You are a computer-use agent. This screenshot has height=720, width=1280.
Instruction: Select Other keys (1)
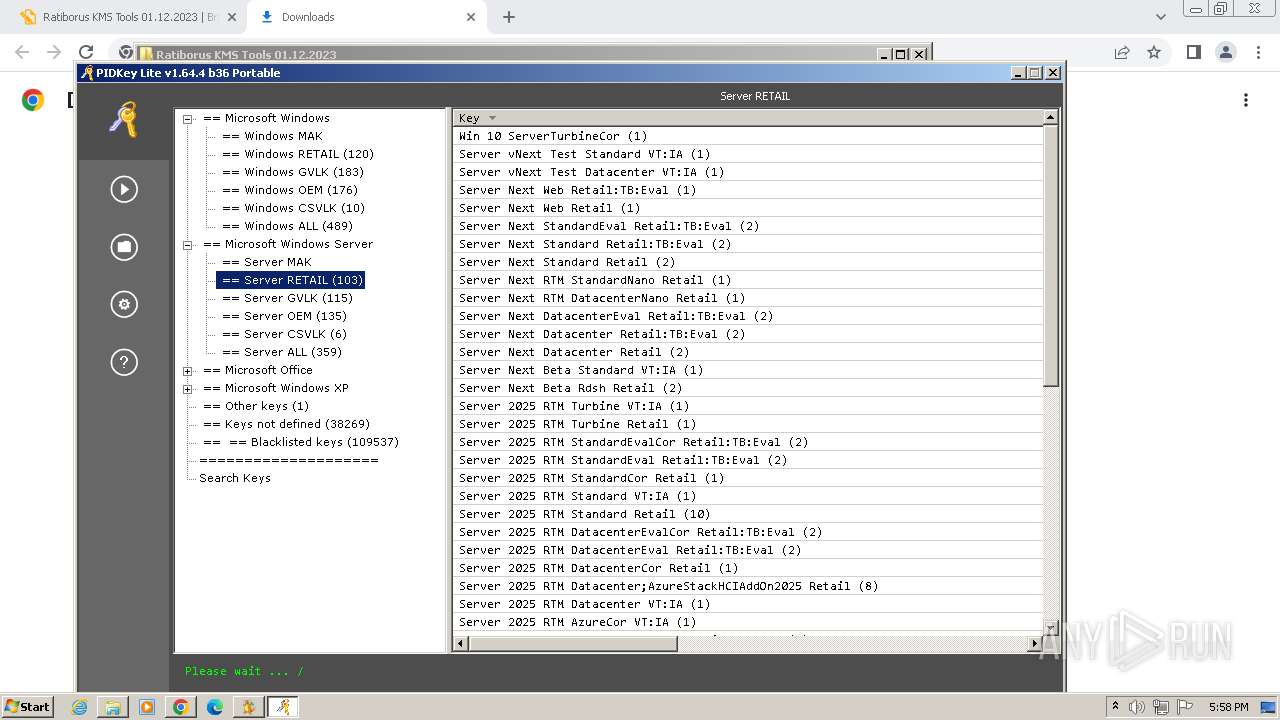tap(256, 406)
